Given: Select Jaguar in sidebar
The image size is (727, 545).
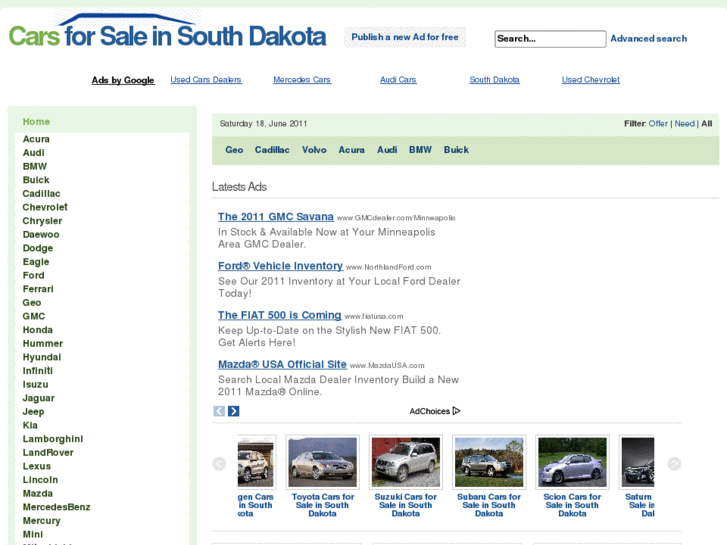Looking at the screenshot, I should (38, 398).
